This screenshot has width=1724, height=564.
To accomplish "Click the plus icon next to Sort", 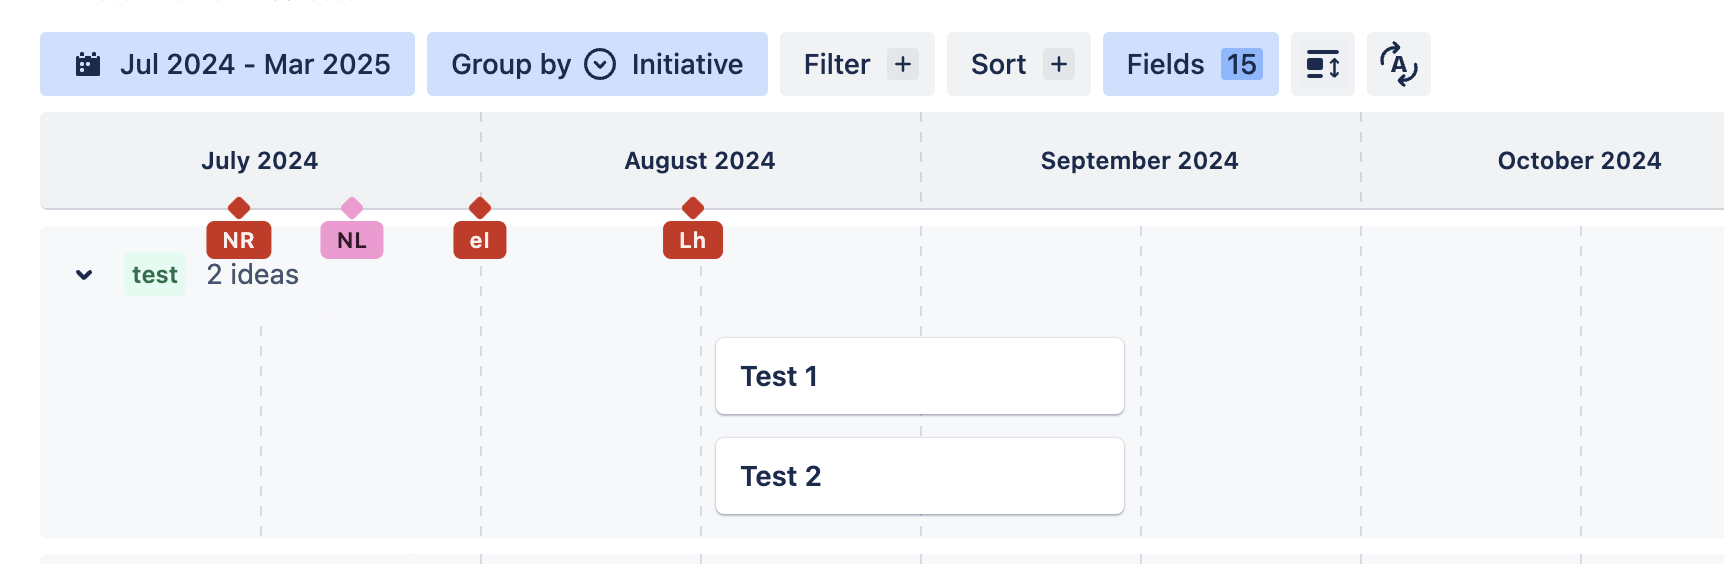I will coord(1058,64).
